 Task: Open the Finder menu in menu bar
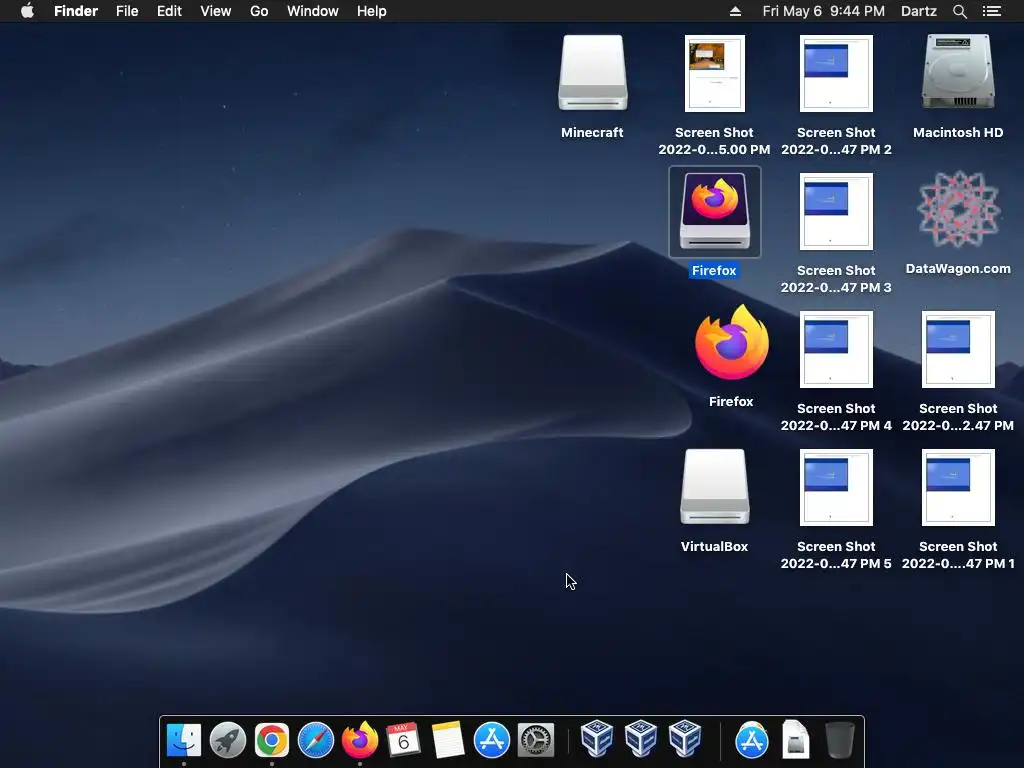(x=76, y=11)
